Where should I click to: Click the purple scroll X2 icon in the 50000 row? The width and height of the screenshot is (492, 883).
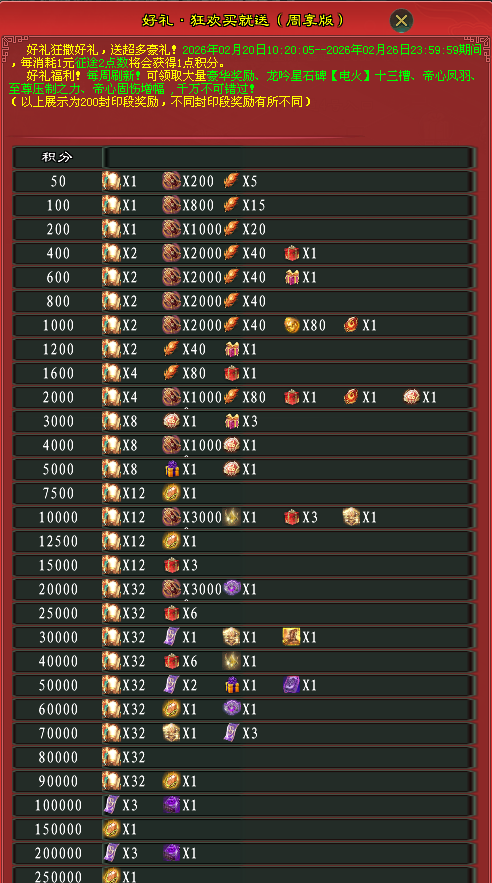click(171, 685)
